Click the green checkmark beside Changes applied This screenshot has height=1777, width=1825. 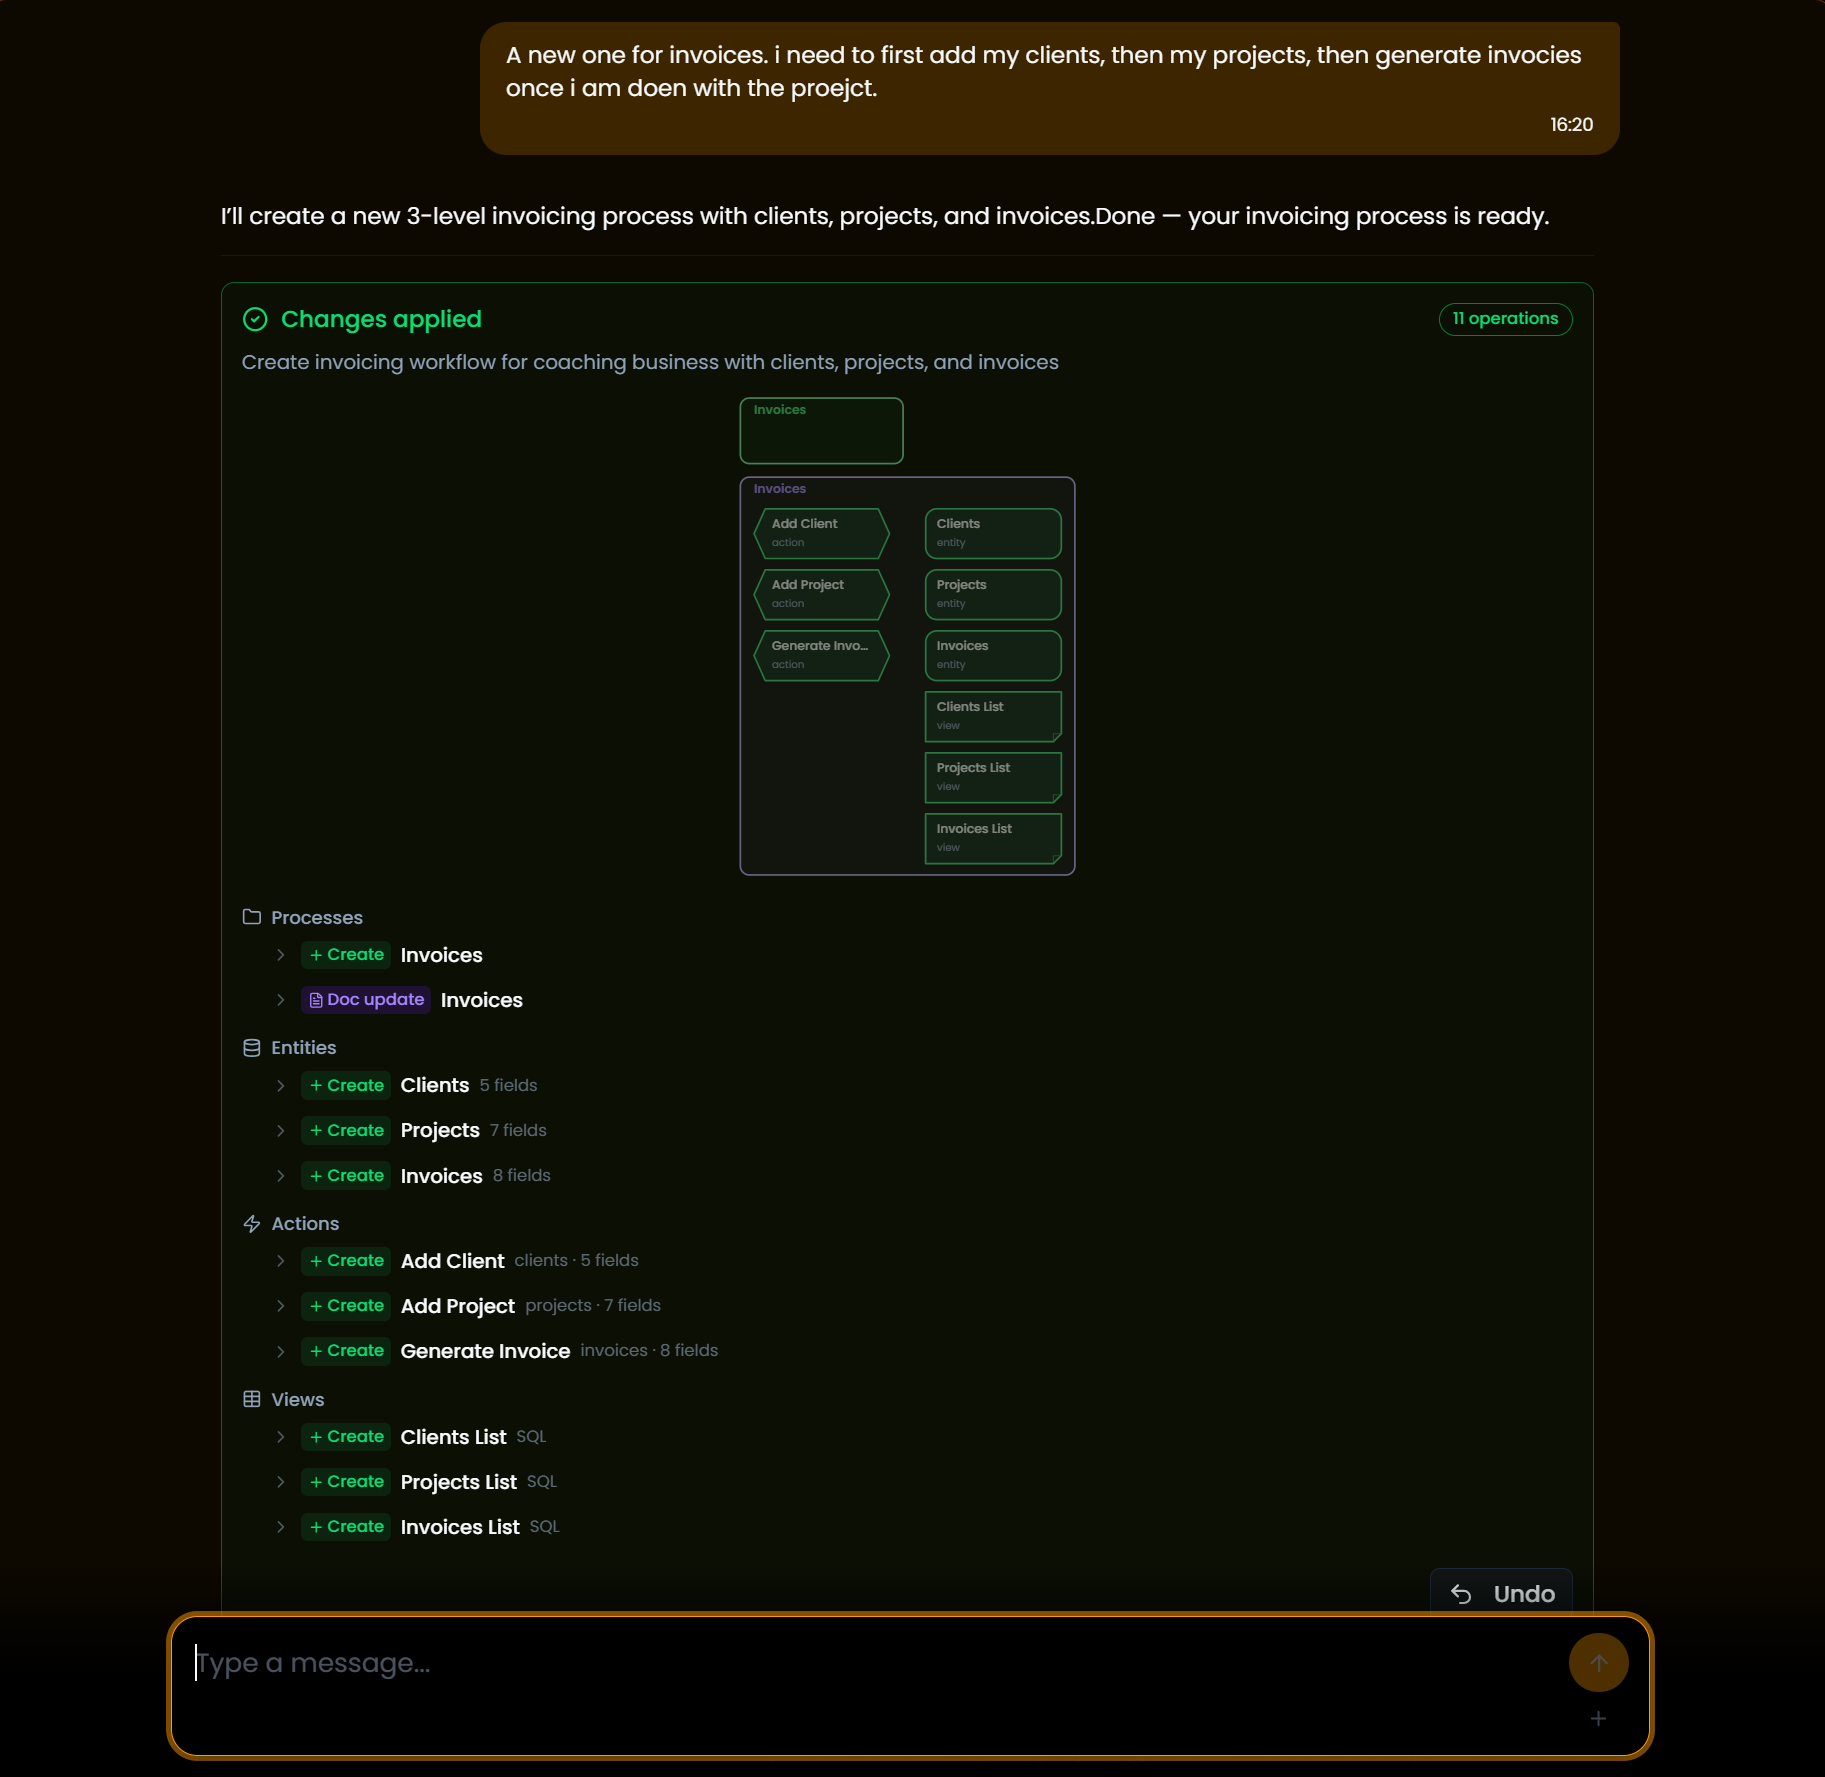(x=256, y=319)
